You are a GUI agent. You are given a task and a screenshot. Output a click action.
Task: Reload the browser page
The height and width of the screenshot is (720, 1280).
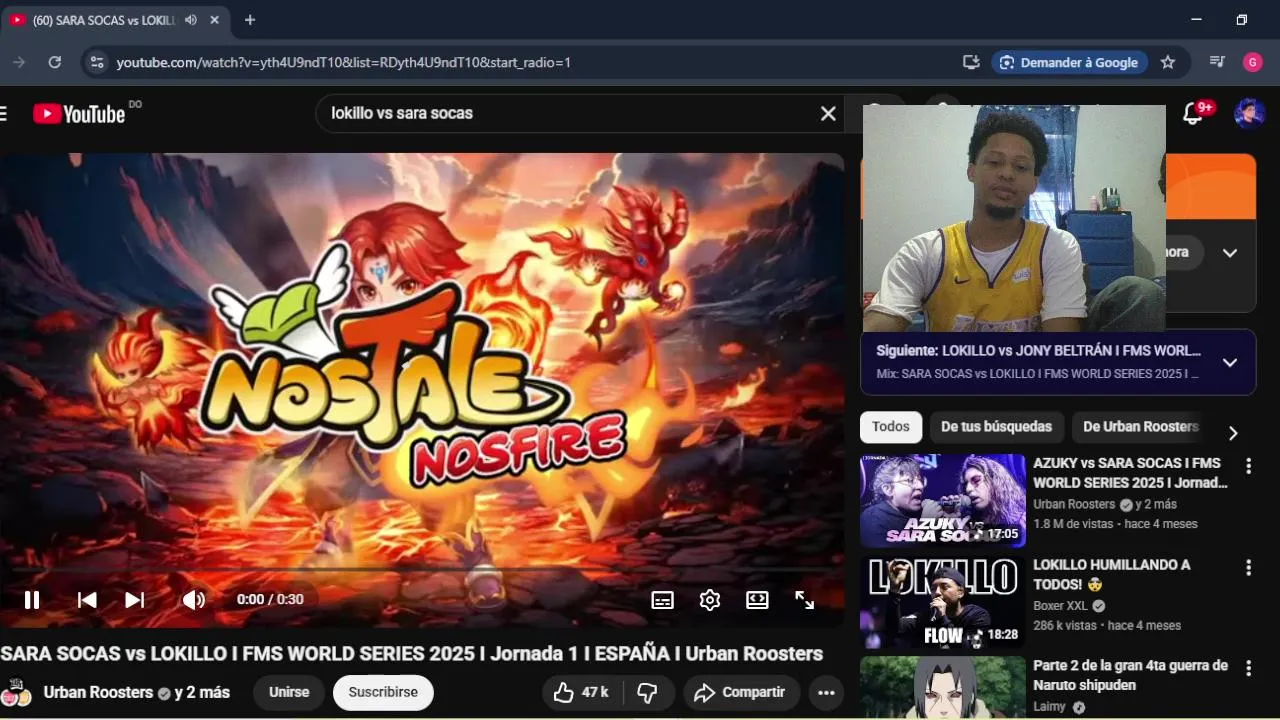coord(55,62)
